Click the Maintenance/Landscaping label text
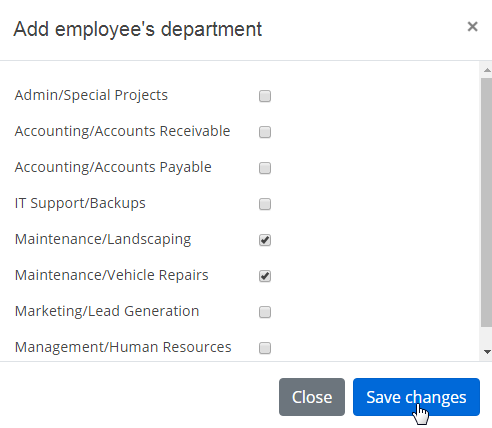 [103, 239]
